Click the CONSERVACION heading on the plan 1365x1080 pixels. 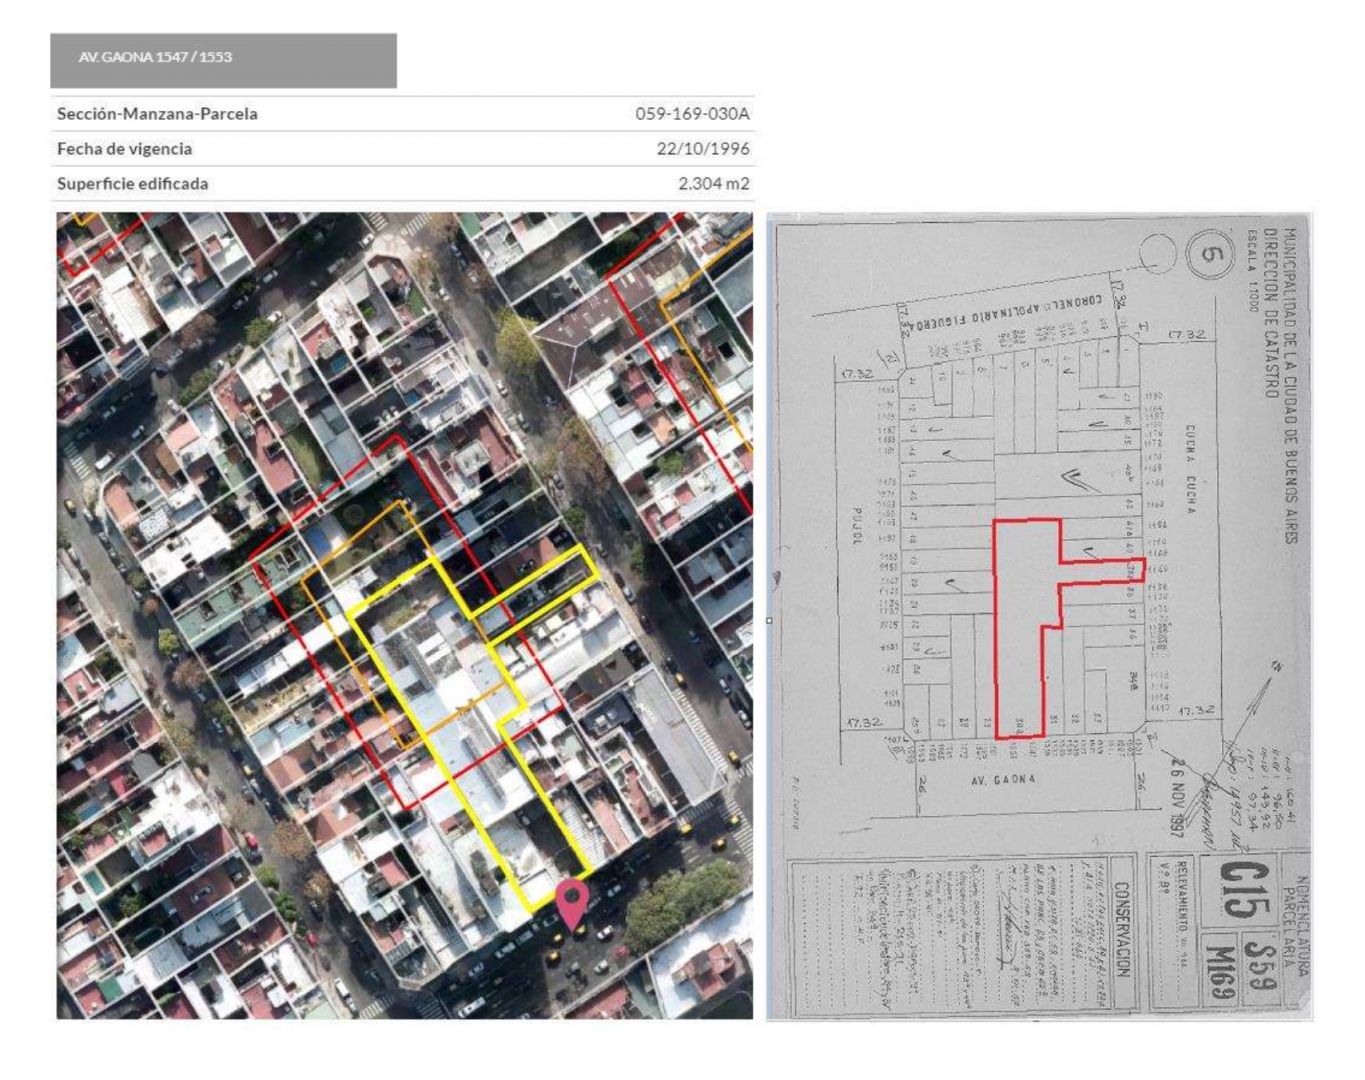1122,930
